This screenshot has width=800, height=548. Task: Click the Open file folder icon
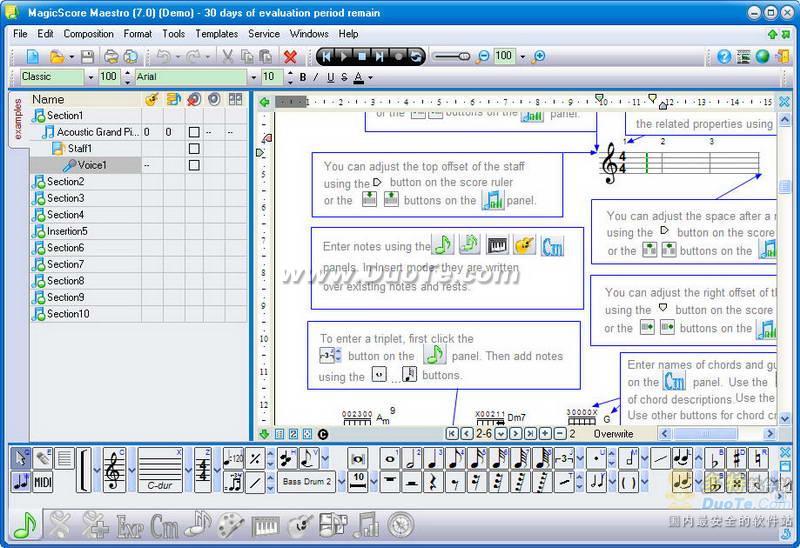tap(57, 56)
